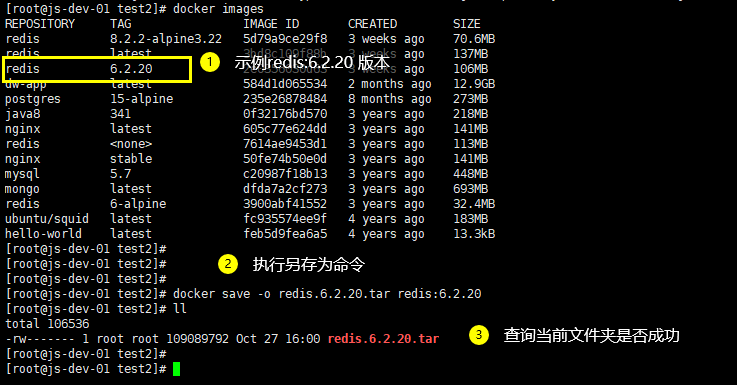
Task: Click the '8 months ago' created value
Action: point(390,99)
